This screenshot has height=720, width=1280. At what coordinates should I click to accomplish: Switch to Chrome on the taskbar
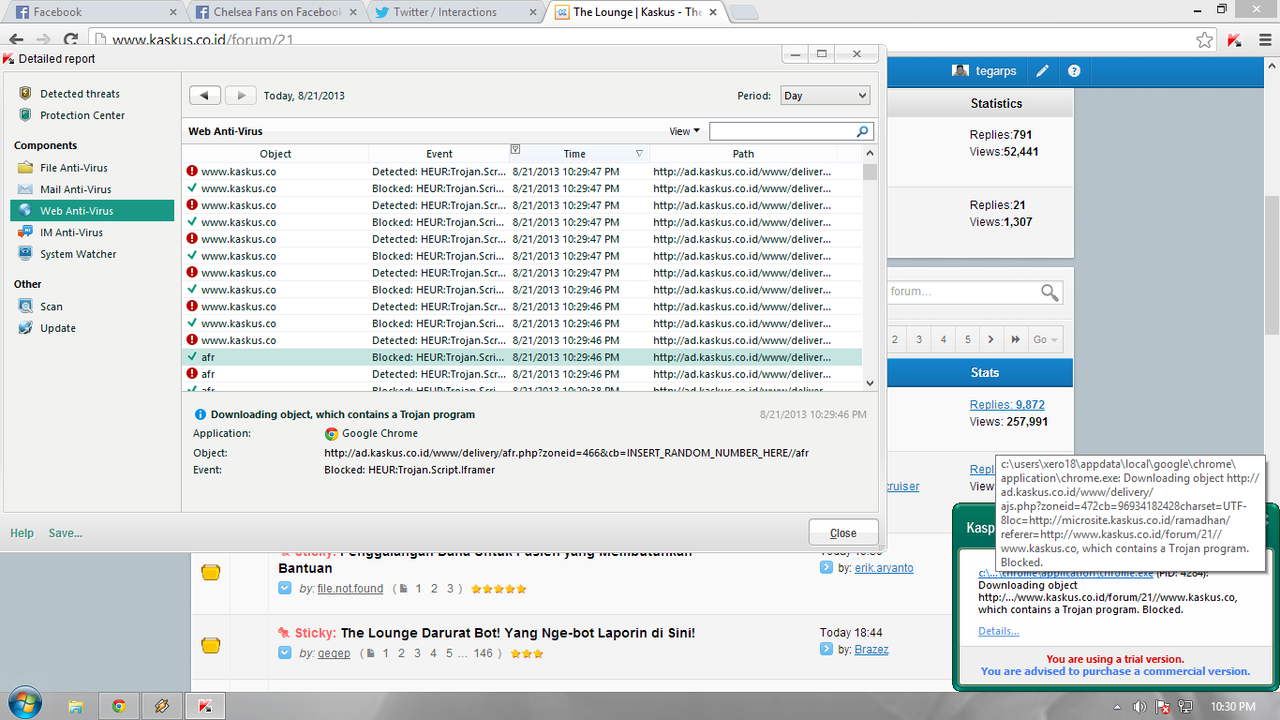(118, 706)
